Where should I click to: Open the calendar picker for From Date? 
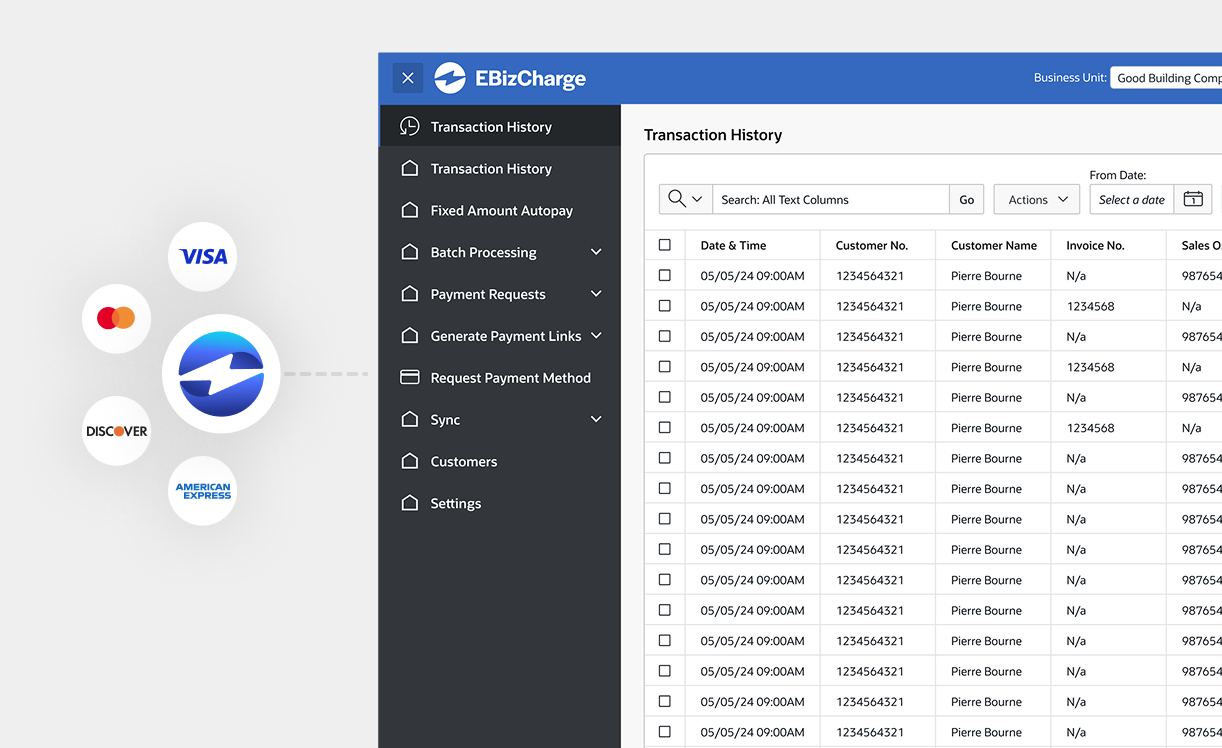1193,199
